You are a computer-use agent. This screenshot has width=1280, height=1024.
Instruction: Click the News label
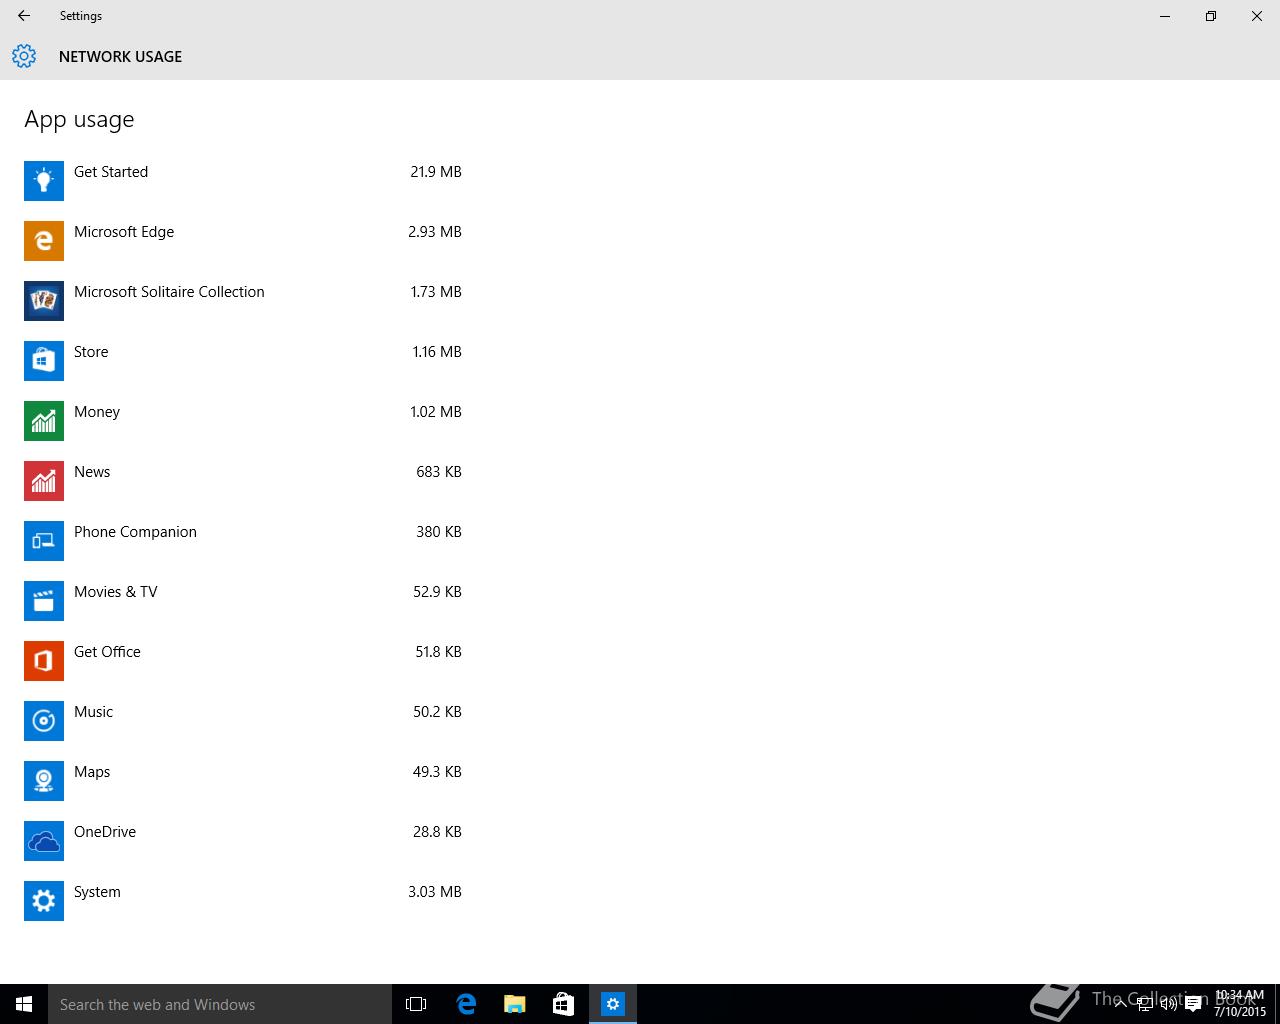[x=92, y=472]
